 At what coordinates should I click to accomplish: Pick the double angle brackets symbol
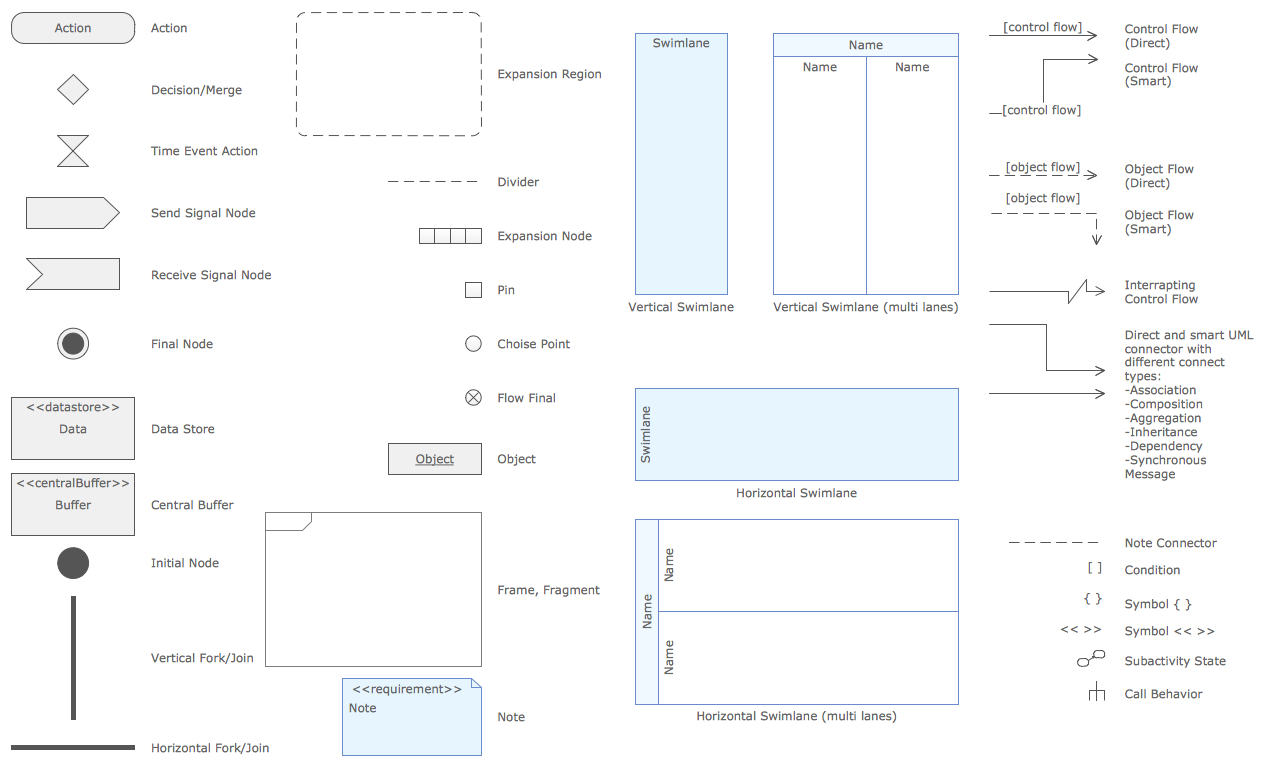1081,630
